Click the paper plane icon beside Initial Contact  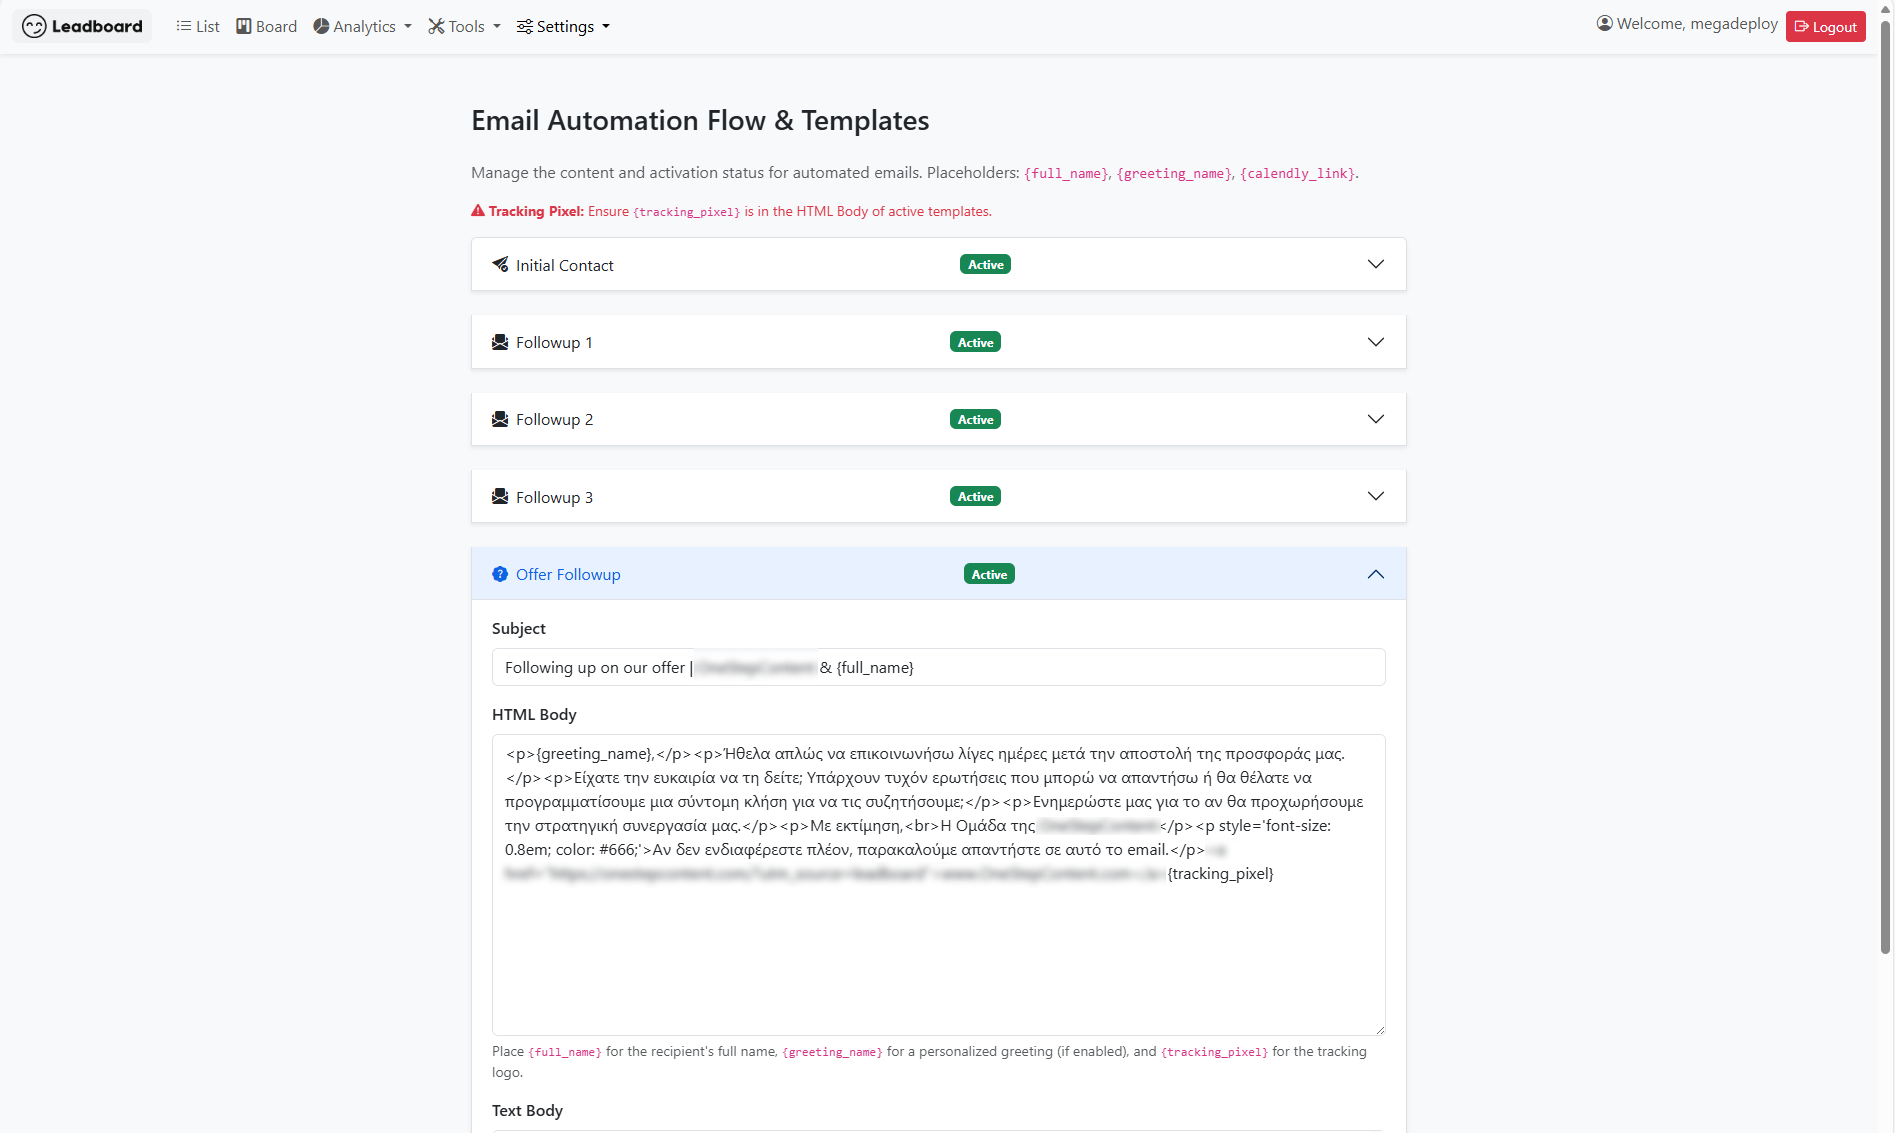pyautogui.click(x=500, y=265)
